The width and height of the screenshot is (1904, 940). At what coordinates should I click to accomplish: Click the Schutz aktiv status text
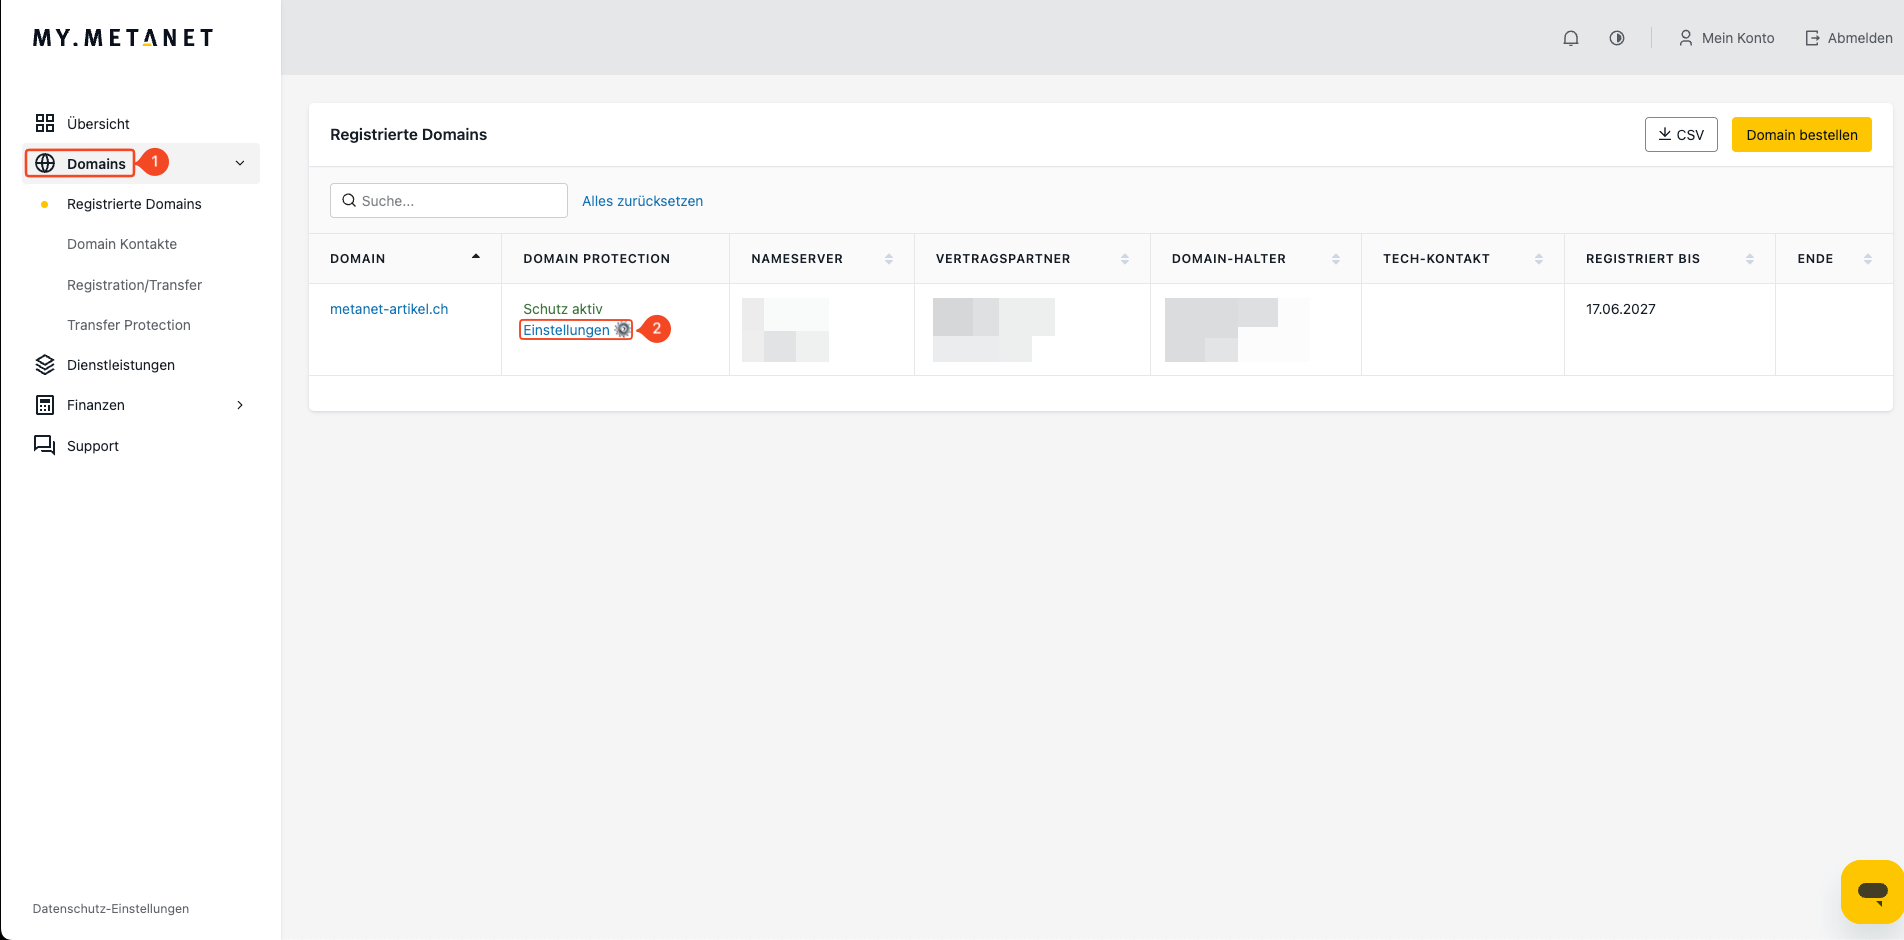pos(563,309)
